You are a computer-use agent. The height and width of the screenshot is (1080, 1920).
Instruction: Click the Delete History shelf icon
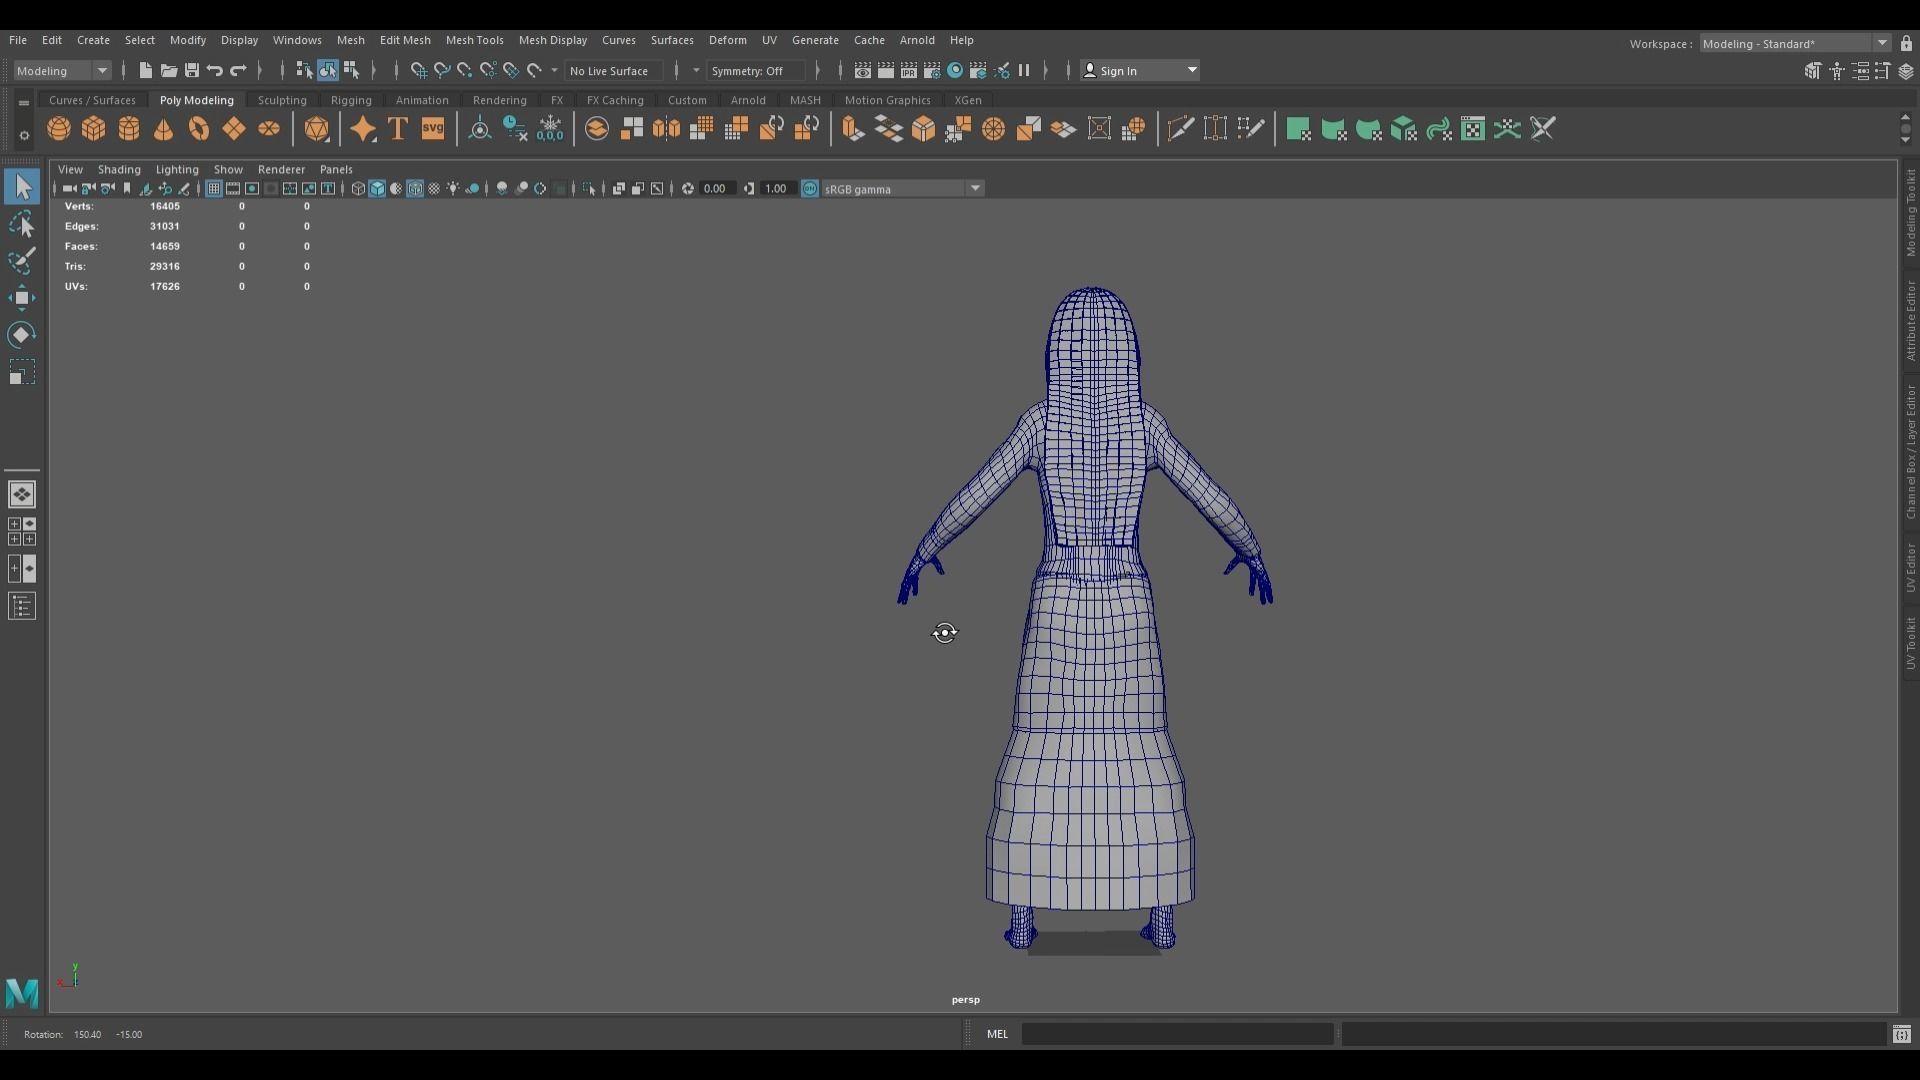[515, 129]
